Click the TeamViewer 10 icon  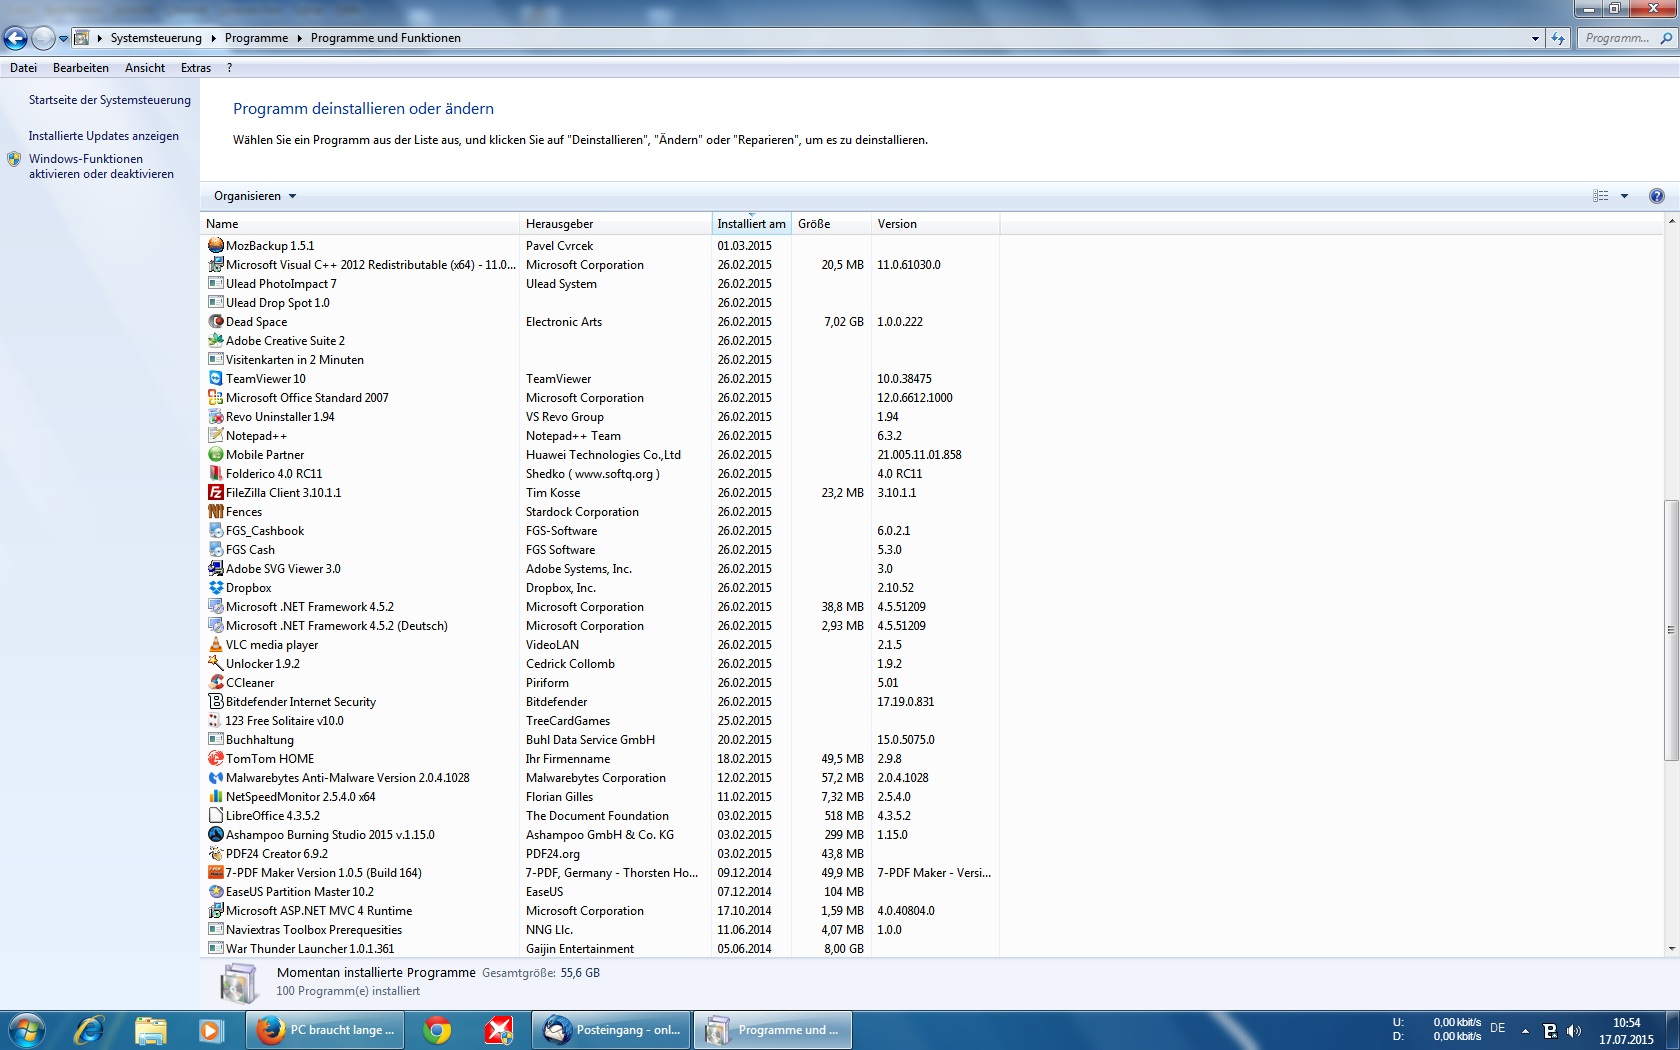tap(215, 378)
